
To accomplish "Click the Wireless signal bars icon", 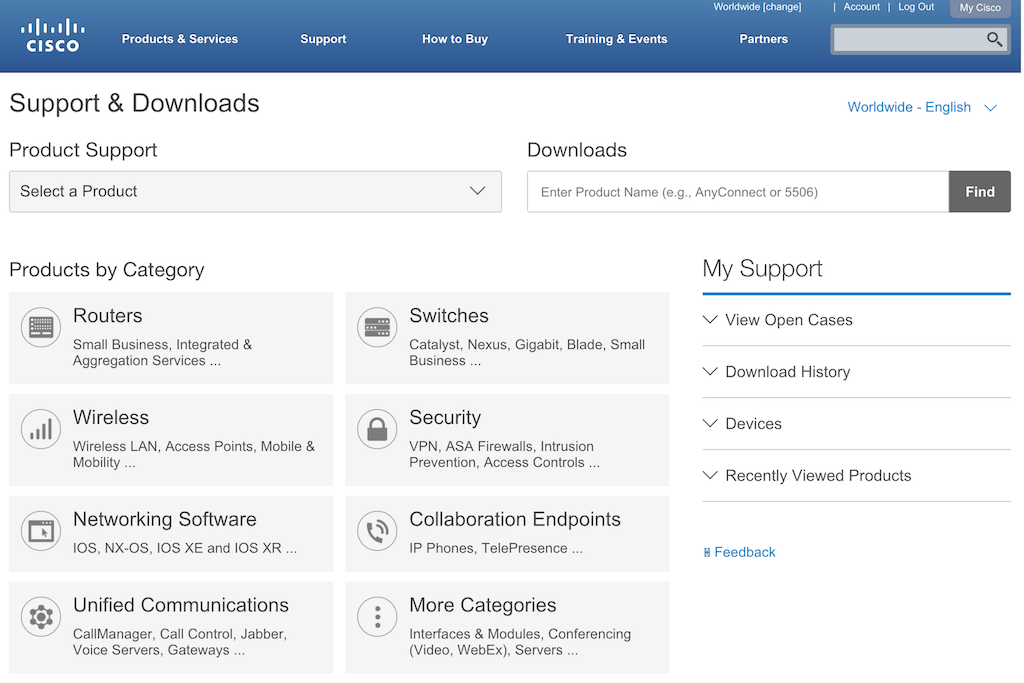I will click(40, 428).
